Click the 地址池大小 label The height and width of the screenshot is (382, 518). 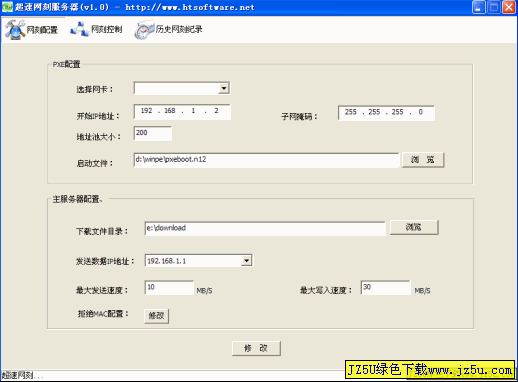tap(99, 137)
